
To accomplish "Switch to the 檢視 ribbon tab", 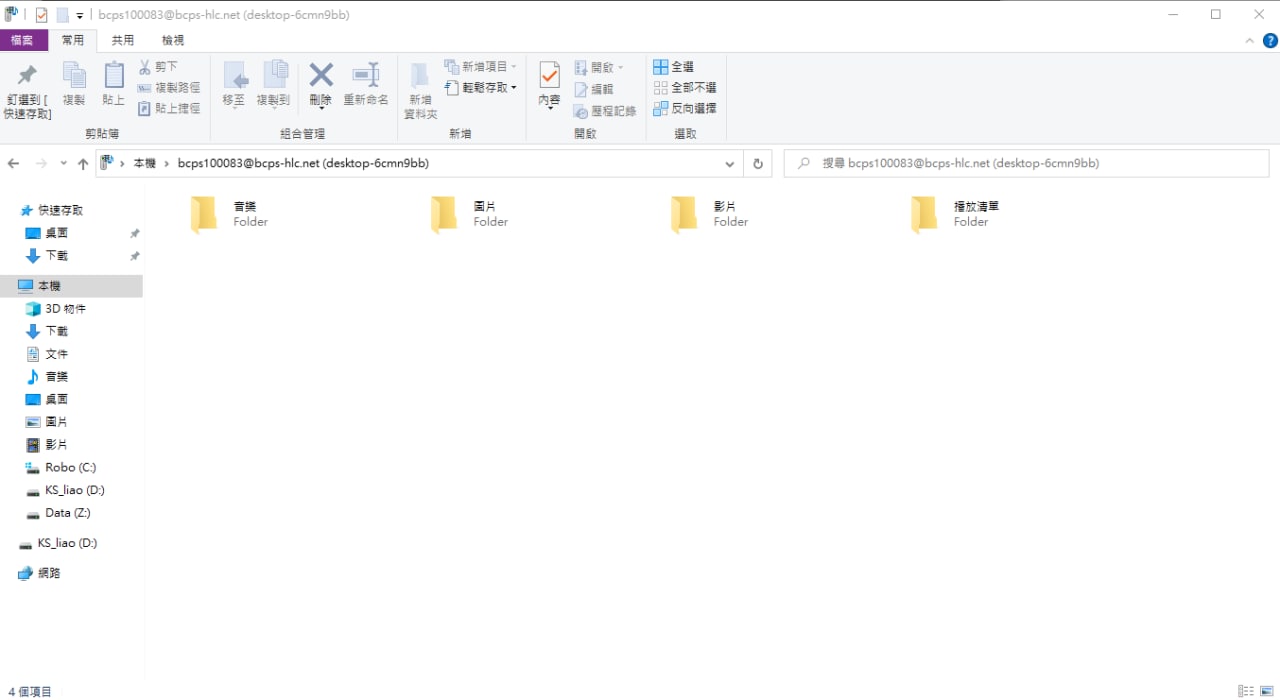I will click(173, 41).
